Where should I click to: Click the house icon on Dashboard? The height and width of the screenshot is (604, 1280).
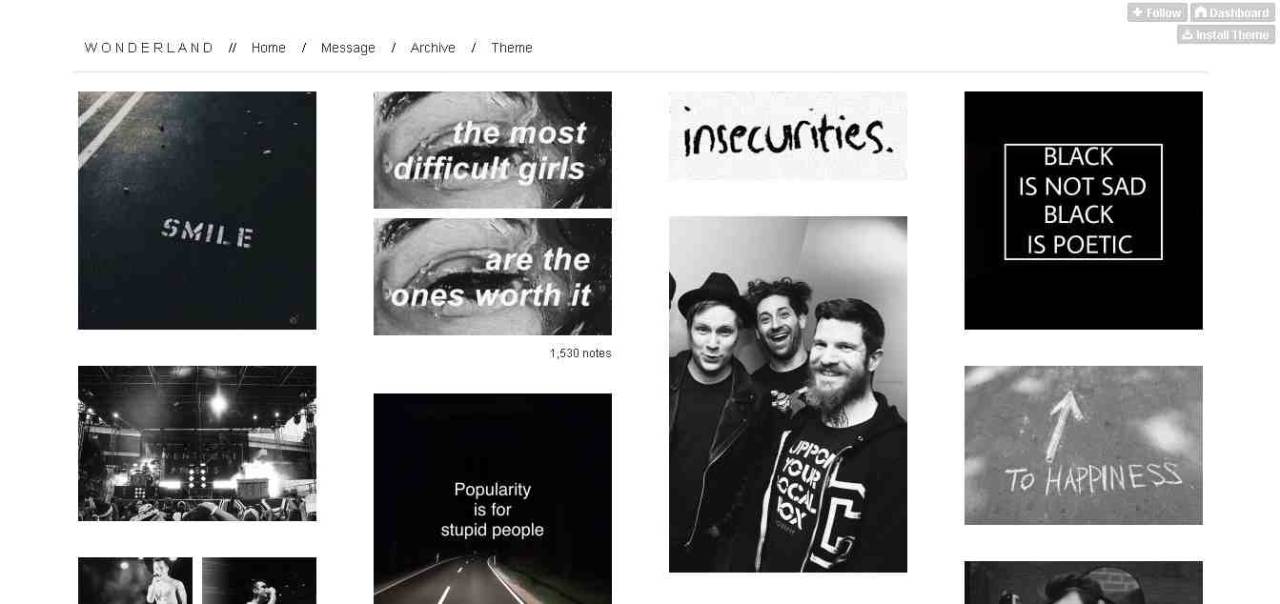(x=1200, y=12)
